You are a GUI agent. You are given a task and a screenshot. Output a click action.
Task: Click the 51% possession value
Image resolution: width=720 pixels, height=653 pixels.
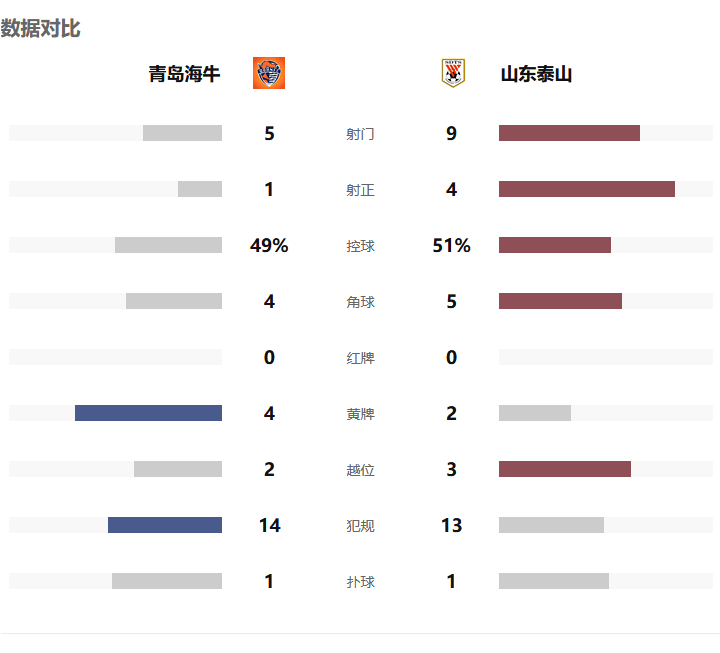451,245
